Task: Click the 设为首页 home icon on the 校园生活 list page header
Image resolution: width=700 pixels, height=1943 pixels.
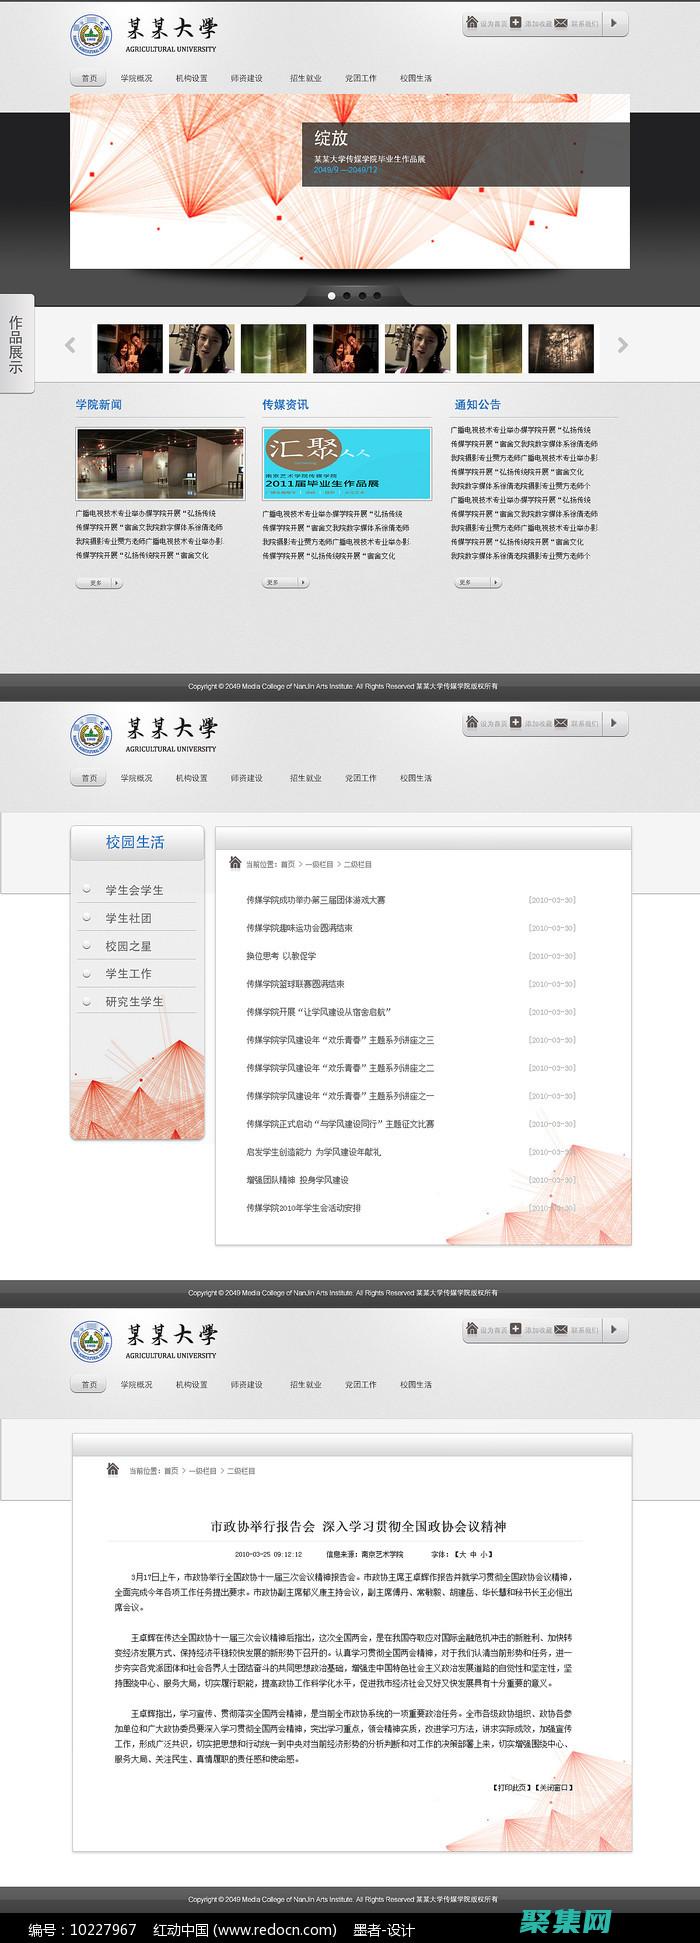Action: (x=472, y=721)
